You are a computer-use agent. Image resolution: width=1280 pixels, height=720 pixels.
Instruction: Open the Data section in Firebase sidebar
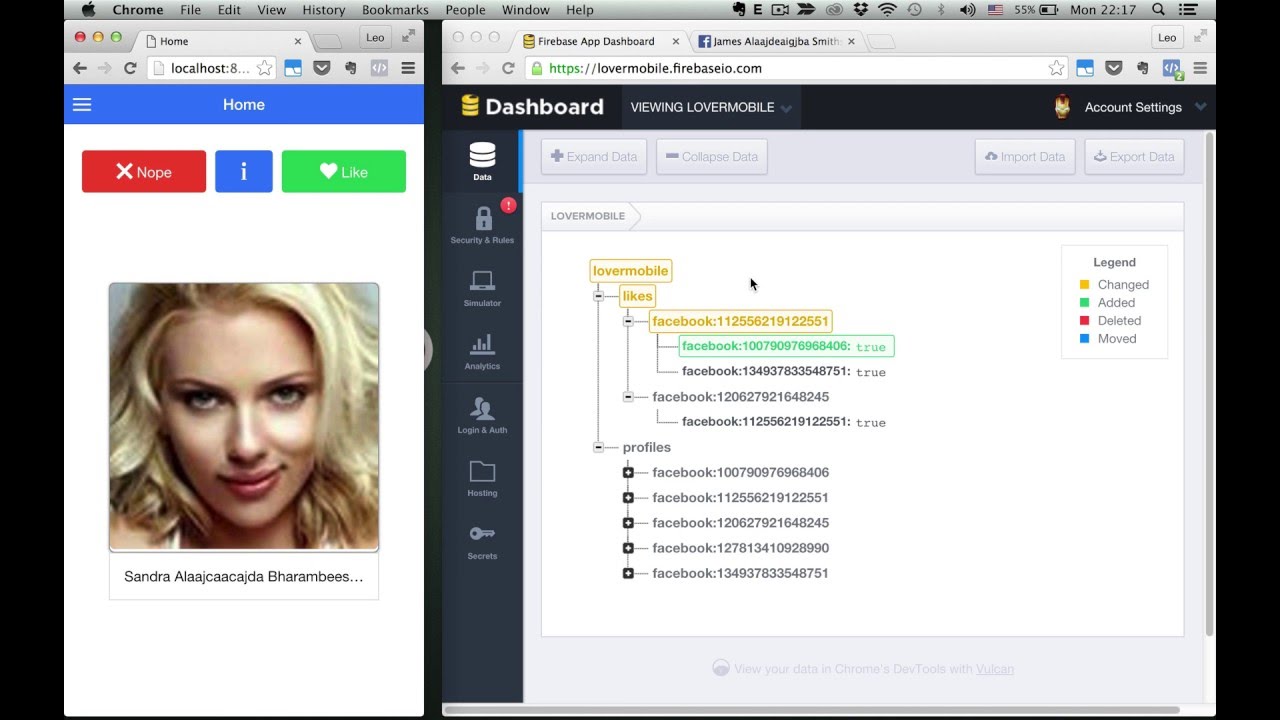pos(482,162)
